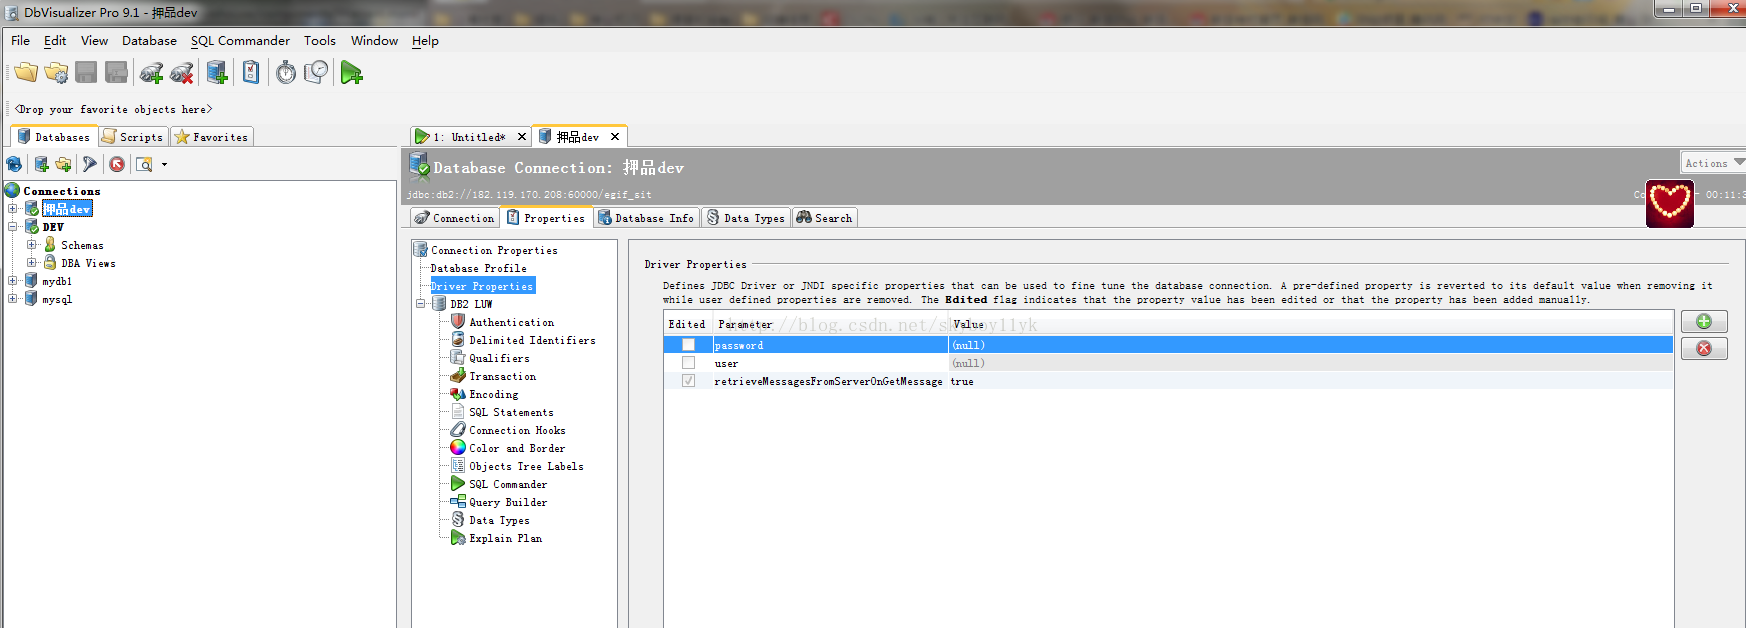Select Delimited Identifiers in properties tree
Screen dimensions: 1746x628
tap(532, 340)
